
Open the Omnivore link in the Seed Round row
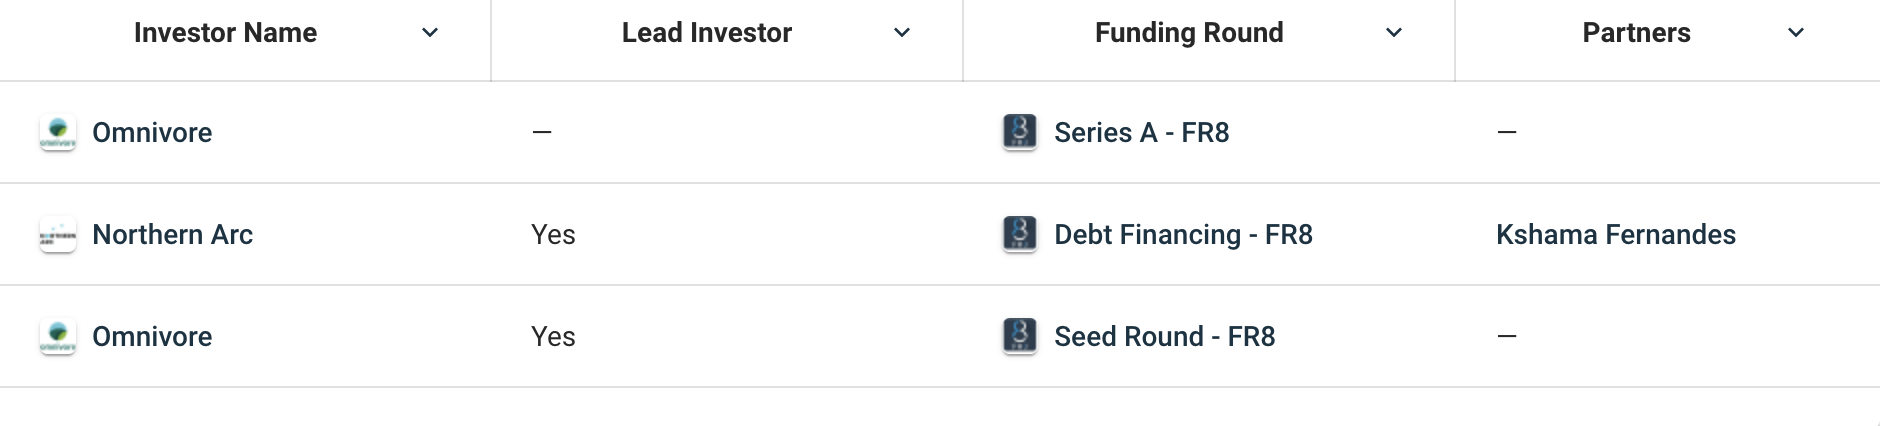click(x=152, y=337)
